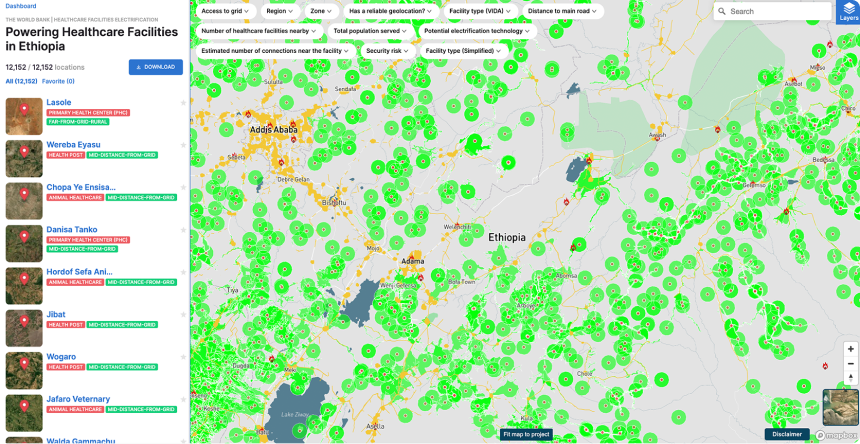
Task: Open the Region filter dropdown
Action: tap(279, 11)
